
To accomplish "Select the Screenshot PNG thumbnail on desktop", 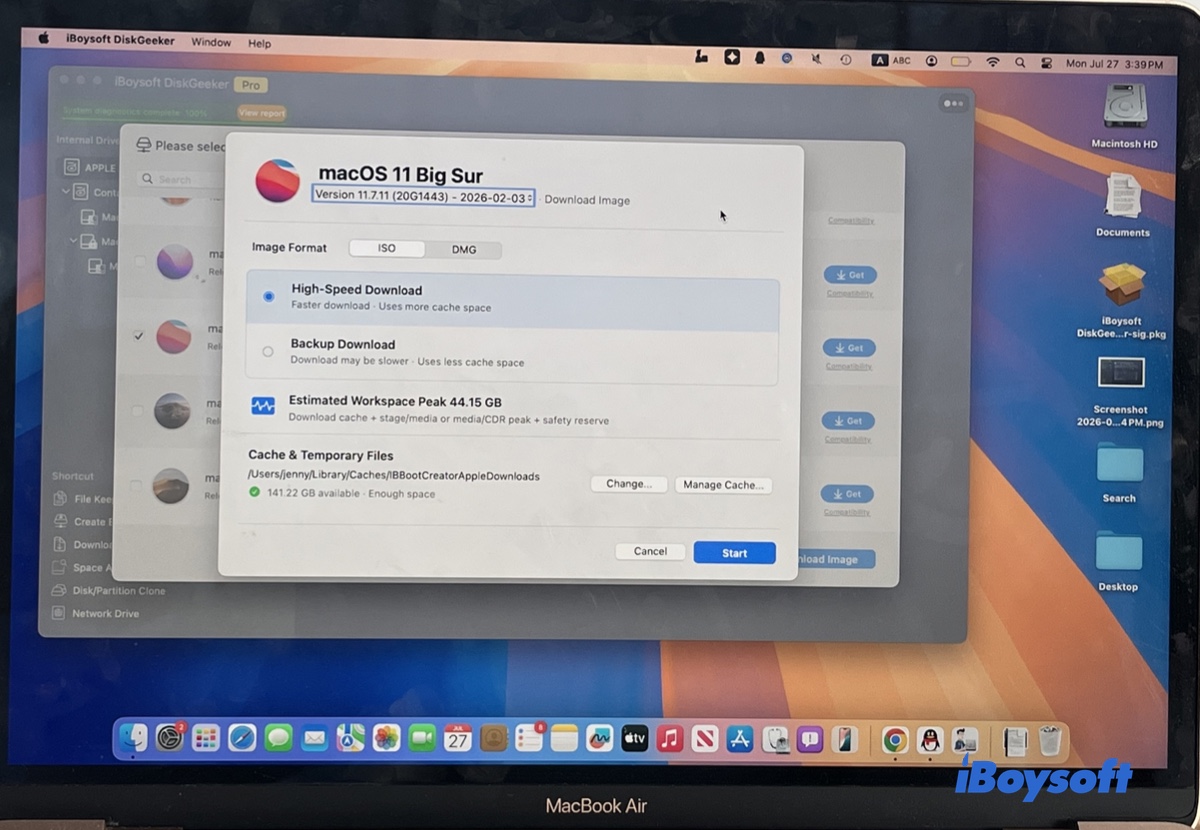I will 1121,373.
